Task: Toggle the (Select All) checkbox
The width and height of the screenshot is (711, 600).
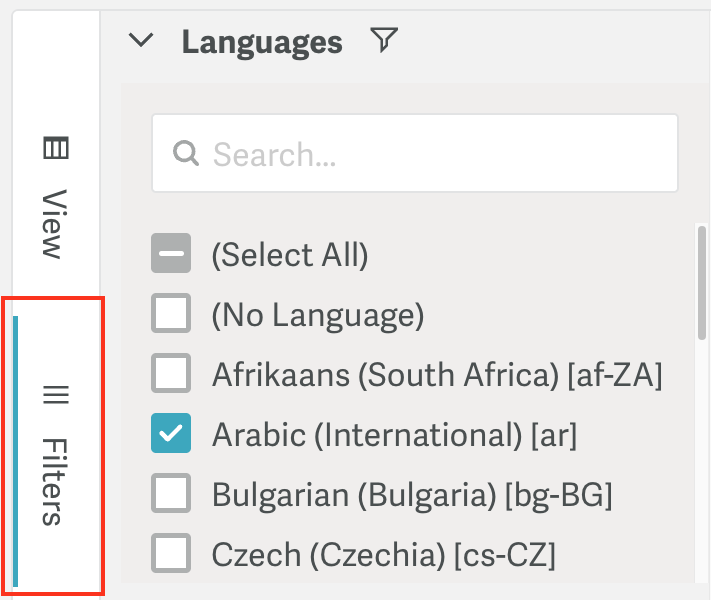Action: point(171,253)
